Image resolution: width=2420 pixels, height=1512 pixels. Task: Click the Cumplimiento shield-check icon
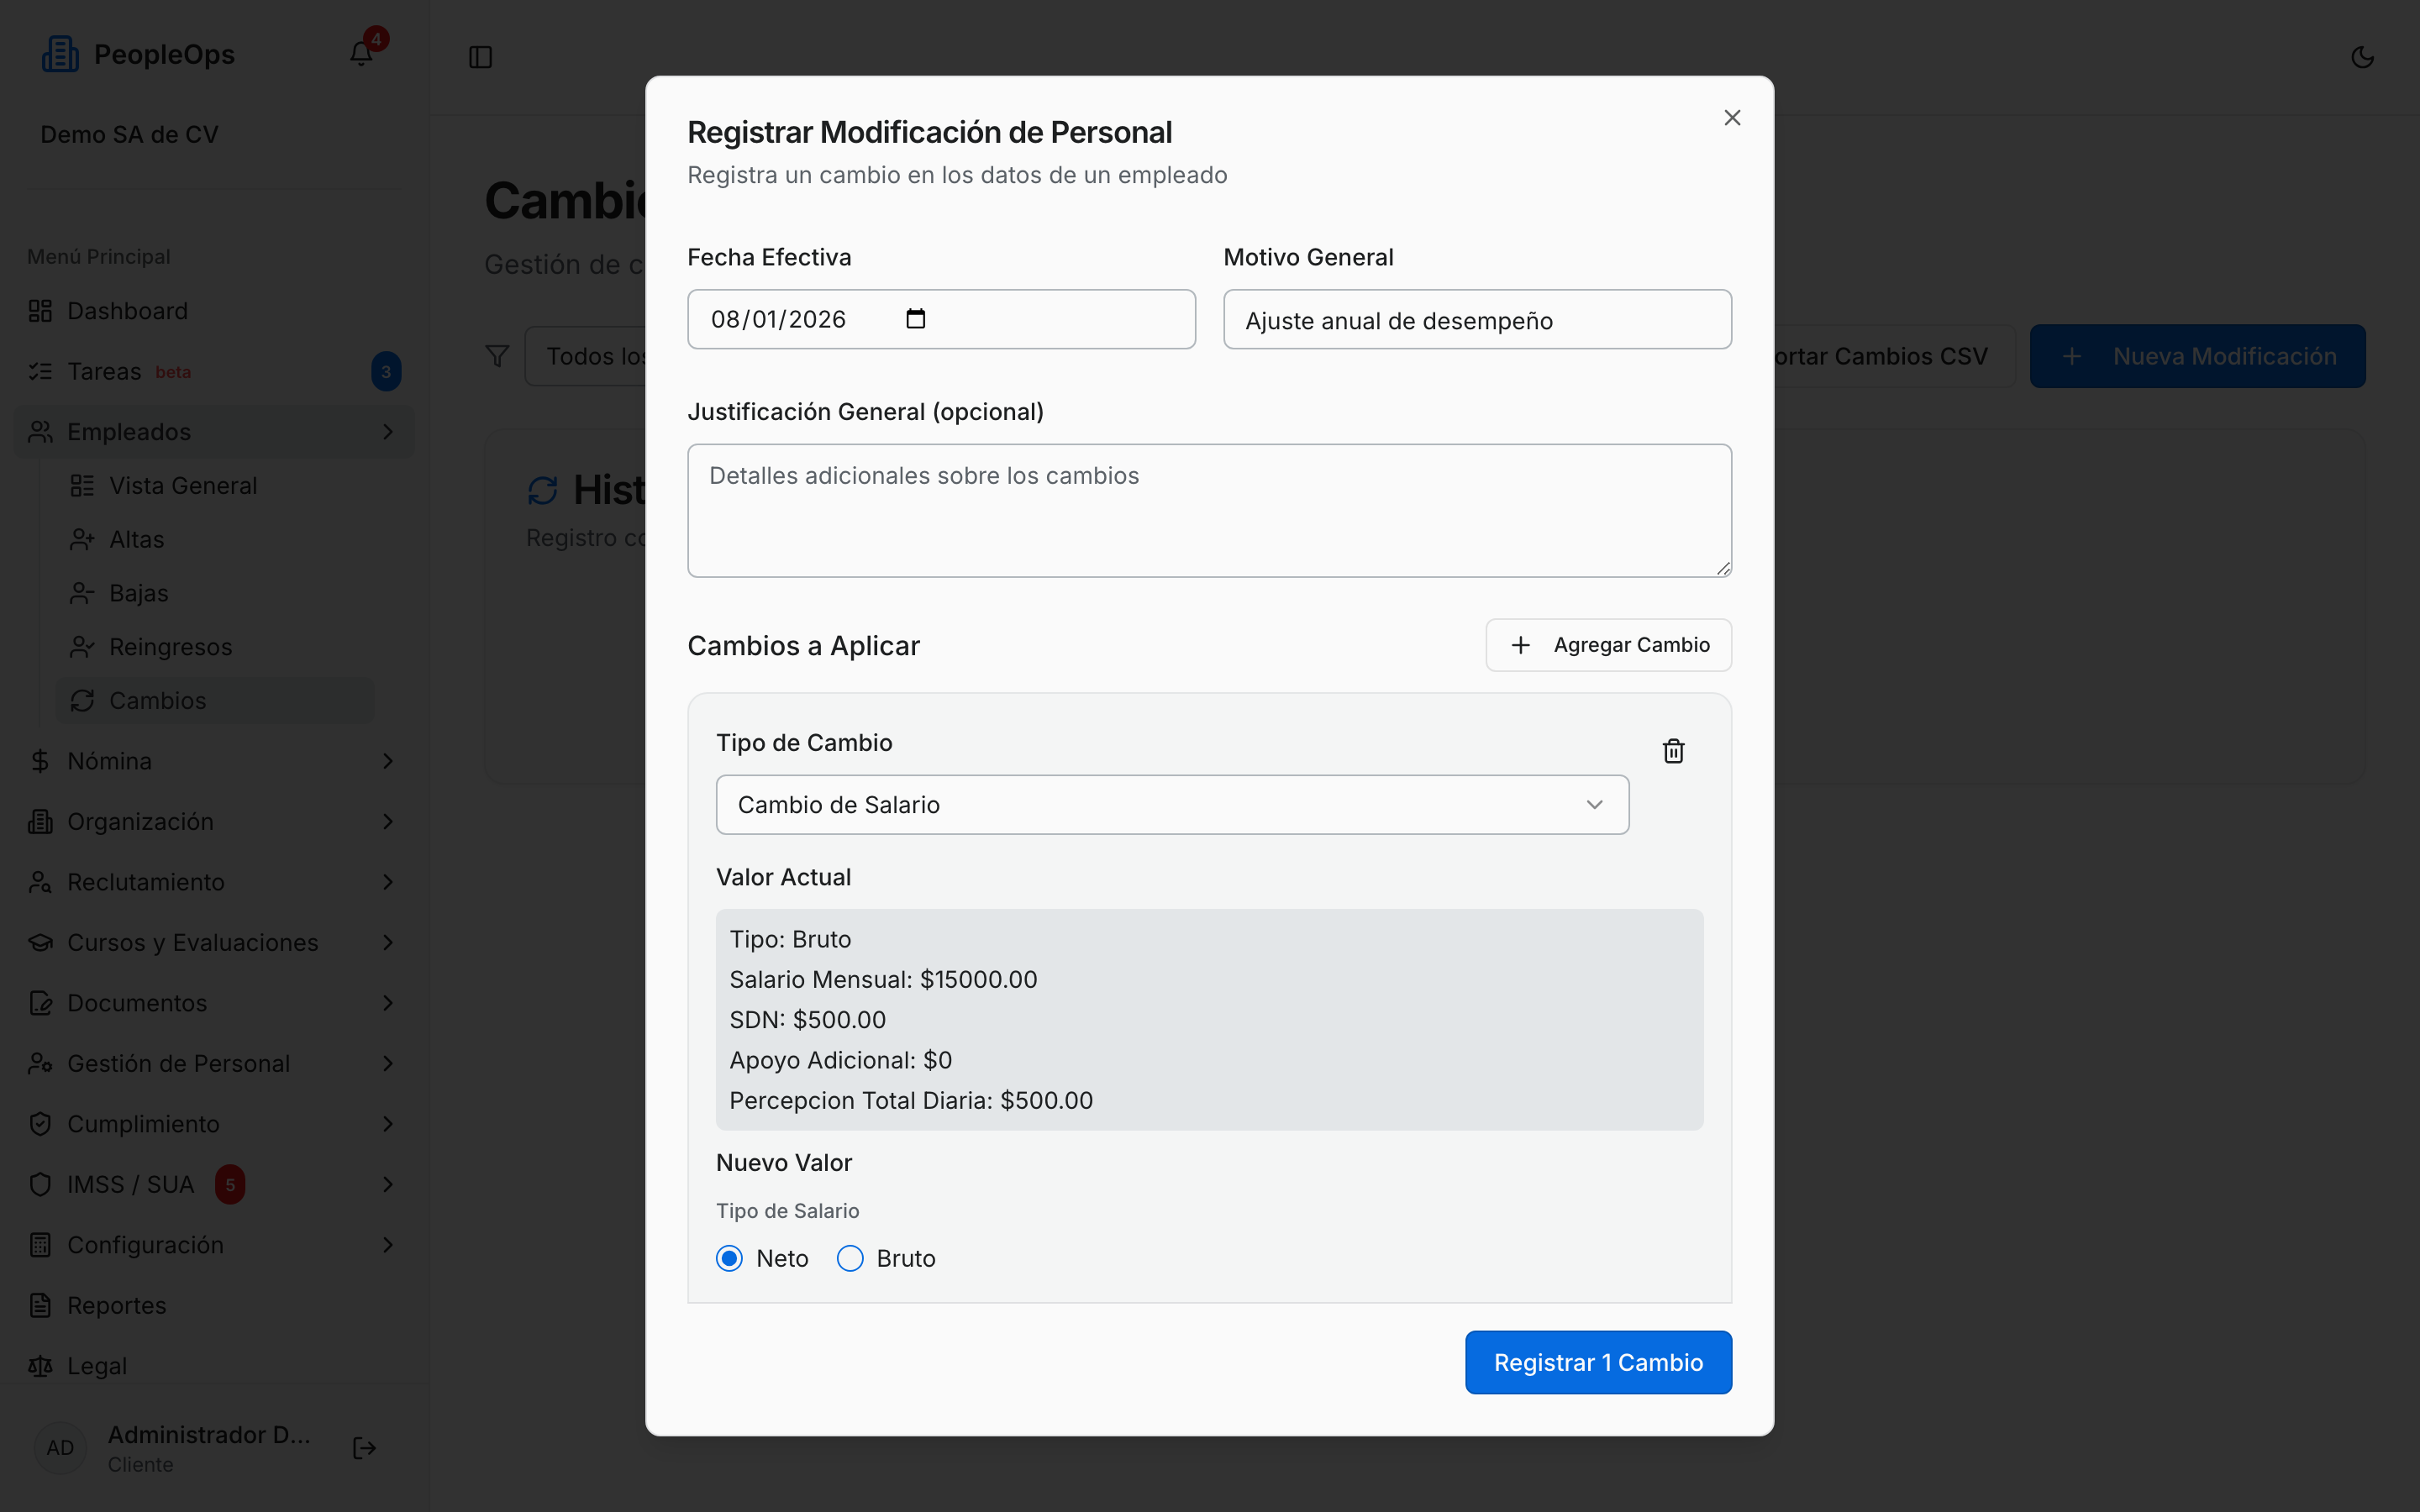tap(40, 1124)
